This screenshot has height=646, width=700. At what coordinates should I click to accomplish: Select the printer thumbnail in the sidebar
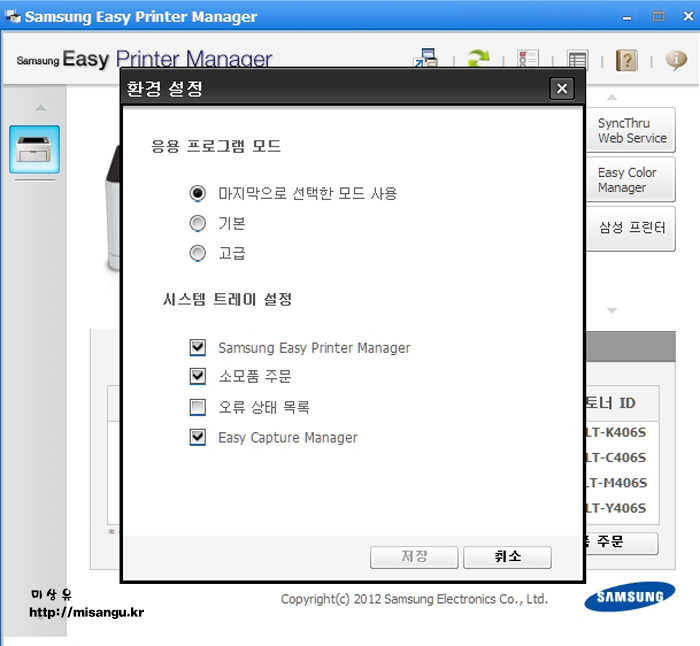(34, 149)
